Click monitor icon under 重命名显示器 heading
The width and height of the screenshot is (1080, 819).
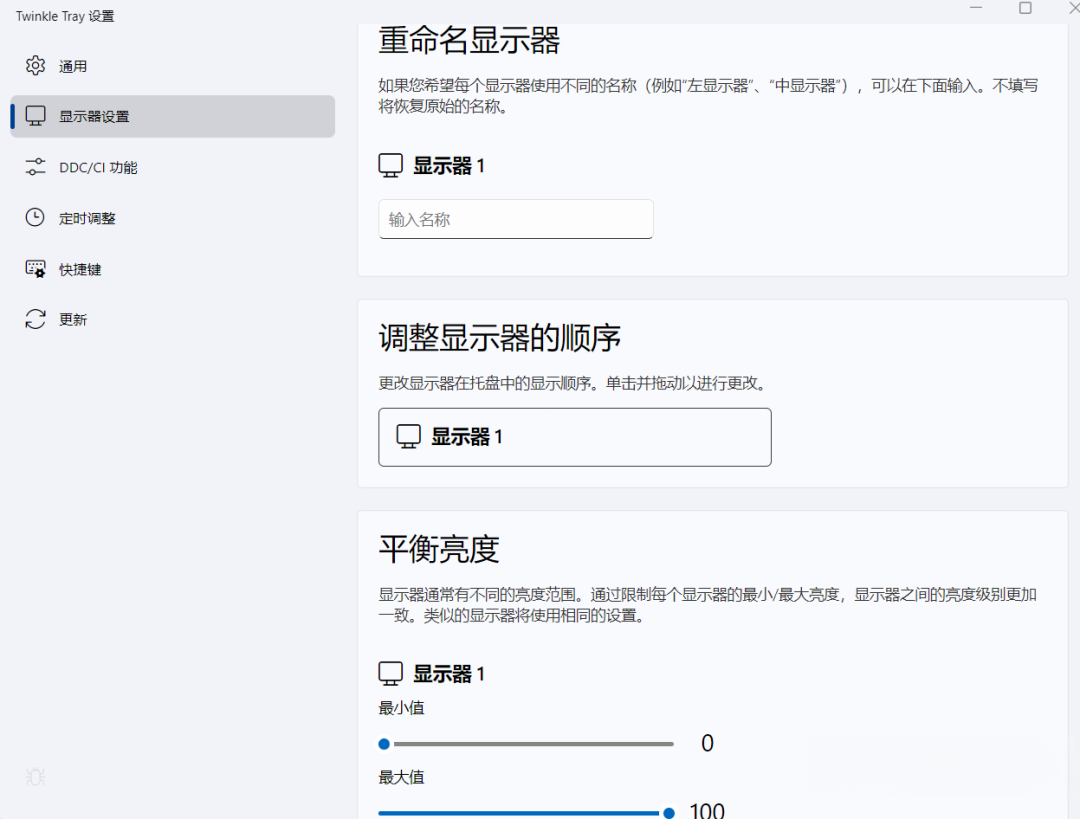click(391, 165)
